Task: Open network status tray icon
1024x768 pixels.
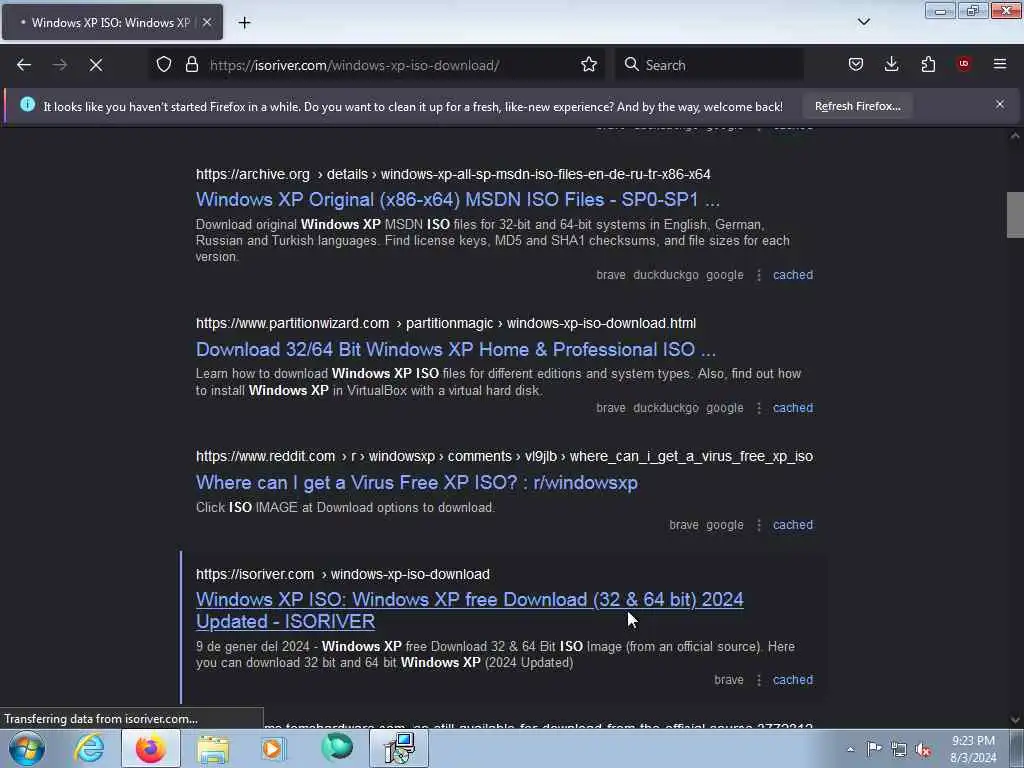Action: 899,750
